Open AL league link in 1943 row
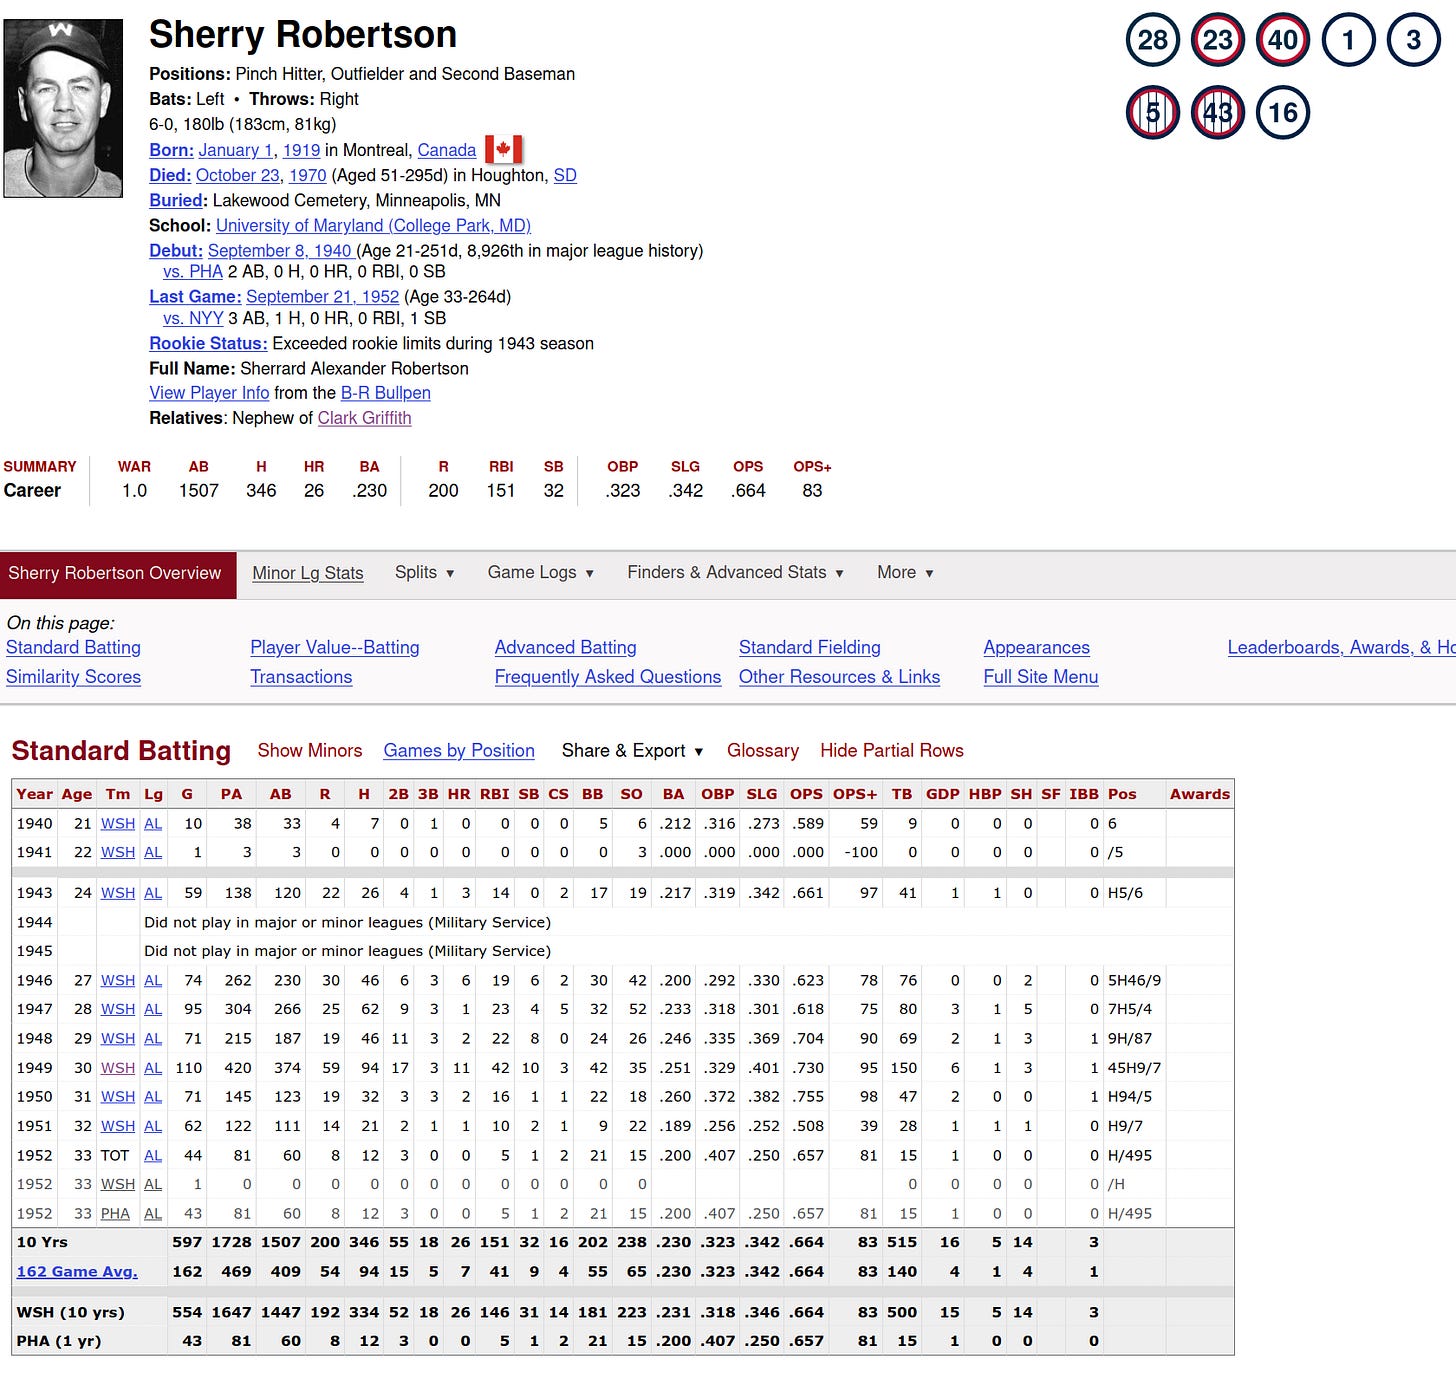 153,893
